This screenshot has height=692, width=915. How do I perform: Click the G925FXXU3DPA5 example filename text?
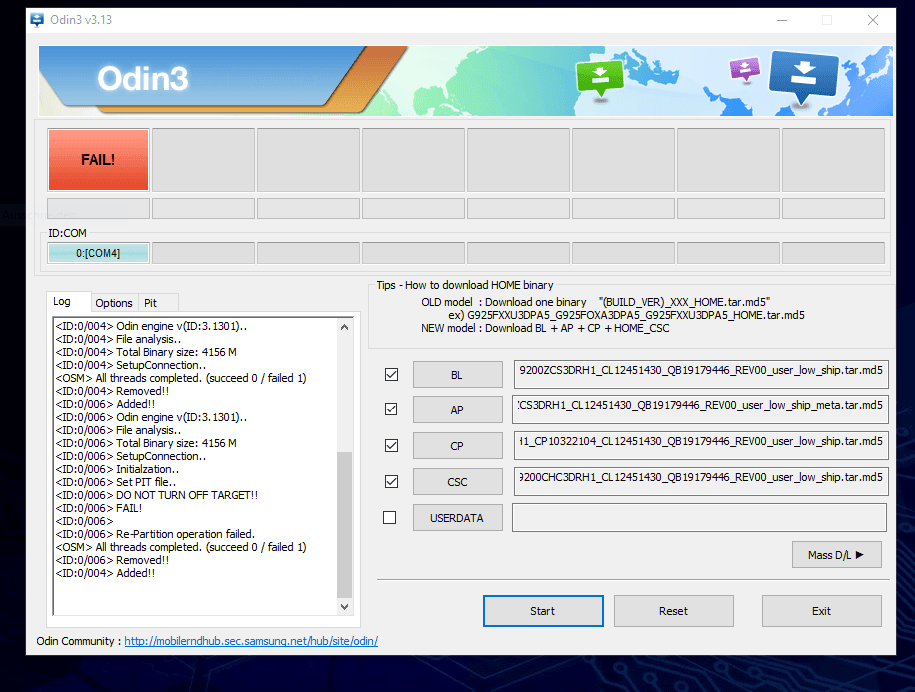click(x=636, y=315)
